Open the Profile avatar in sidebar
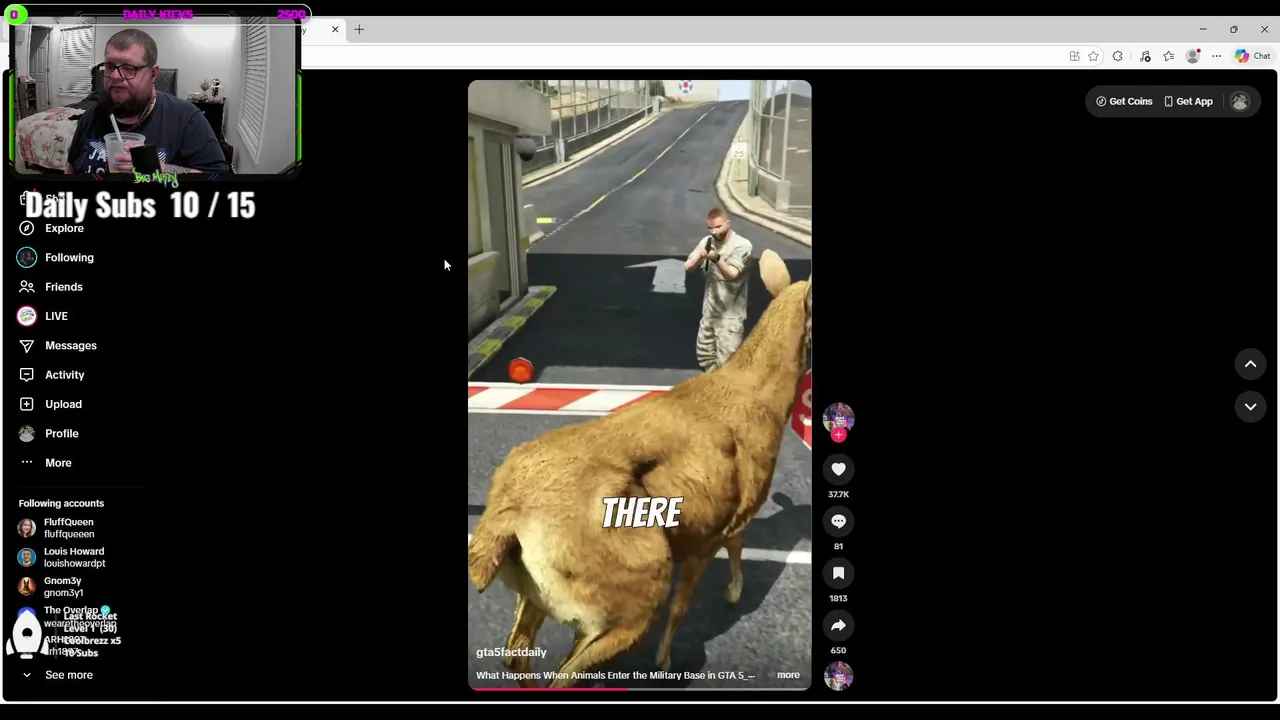Image resolution: width=1280 pixels, height=720 pixels. point(27,433)
